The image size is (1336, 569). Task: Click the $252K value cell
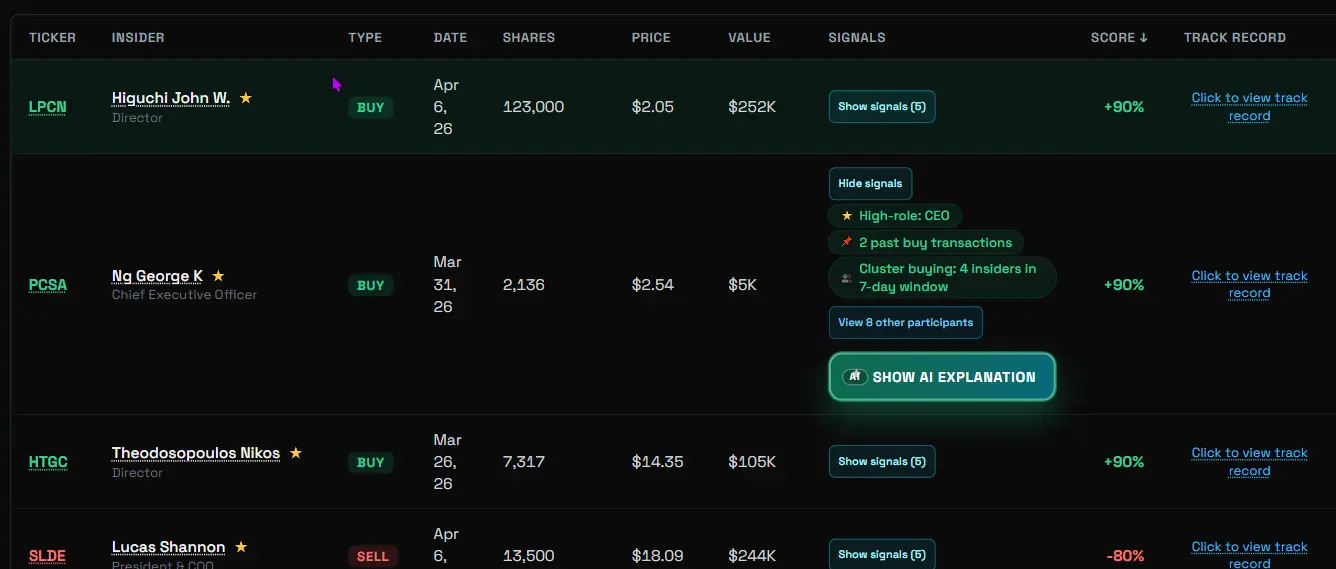tap(752, 107)
